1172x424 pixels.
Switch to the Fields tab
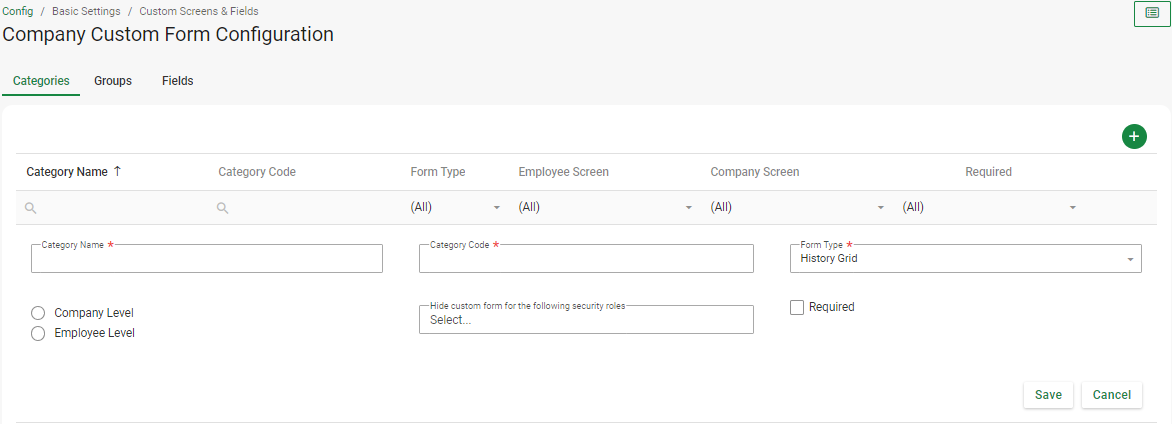point(177,81)
